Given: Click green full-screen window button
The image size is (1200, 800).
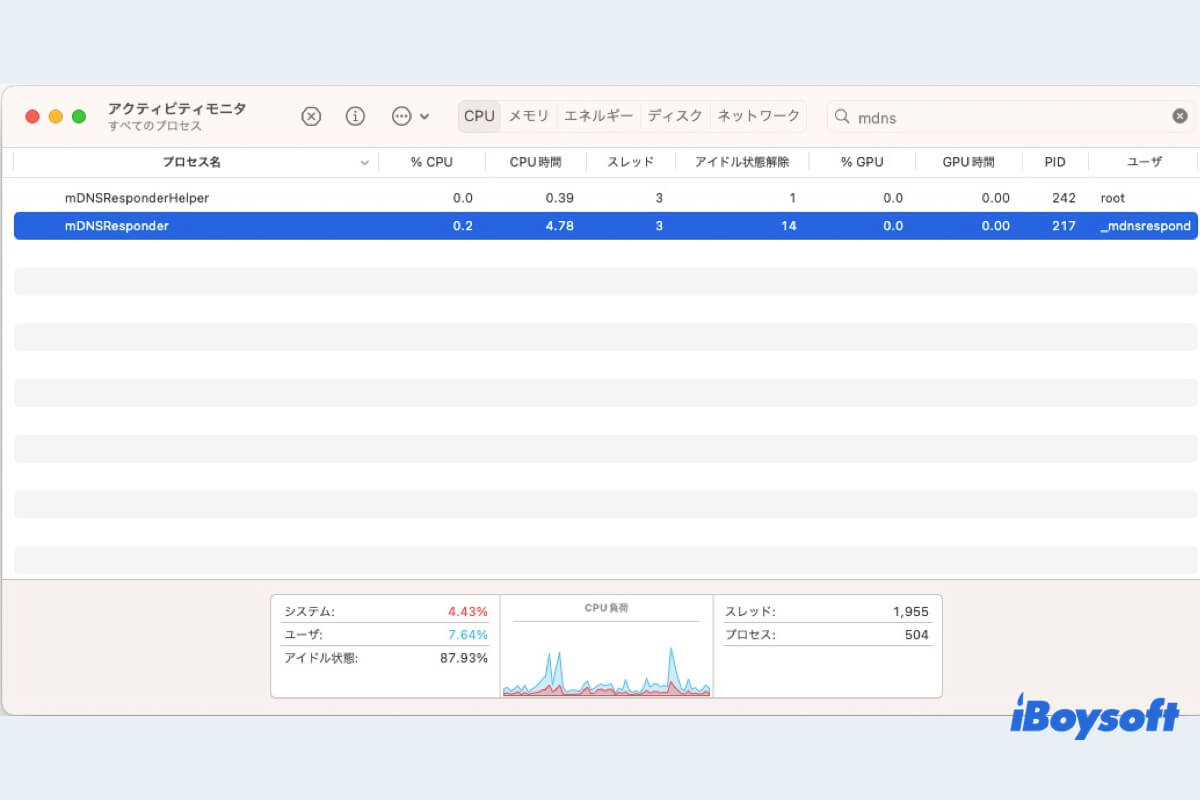Looking at the screenshot, I should click(79, 117).
